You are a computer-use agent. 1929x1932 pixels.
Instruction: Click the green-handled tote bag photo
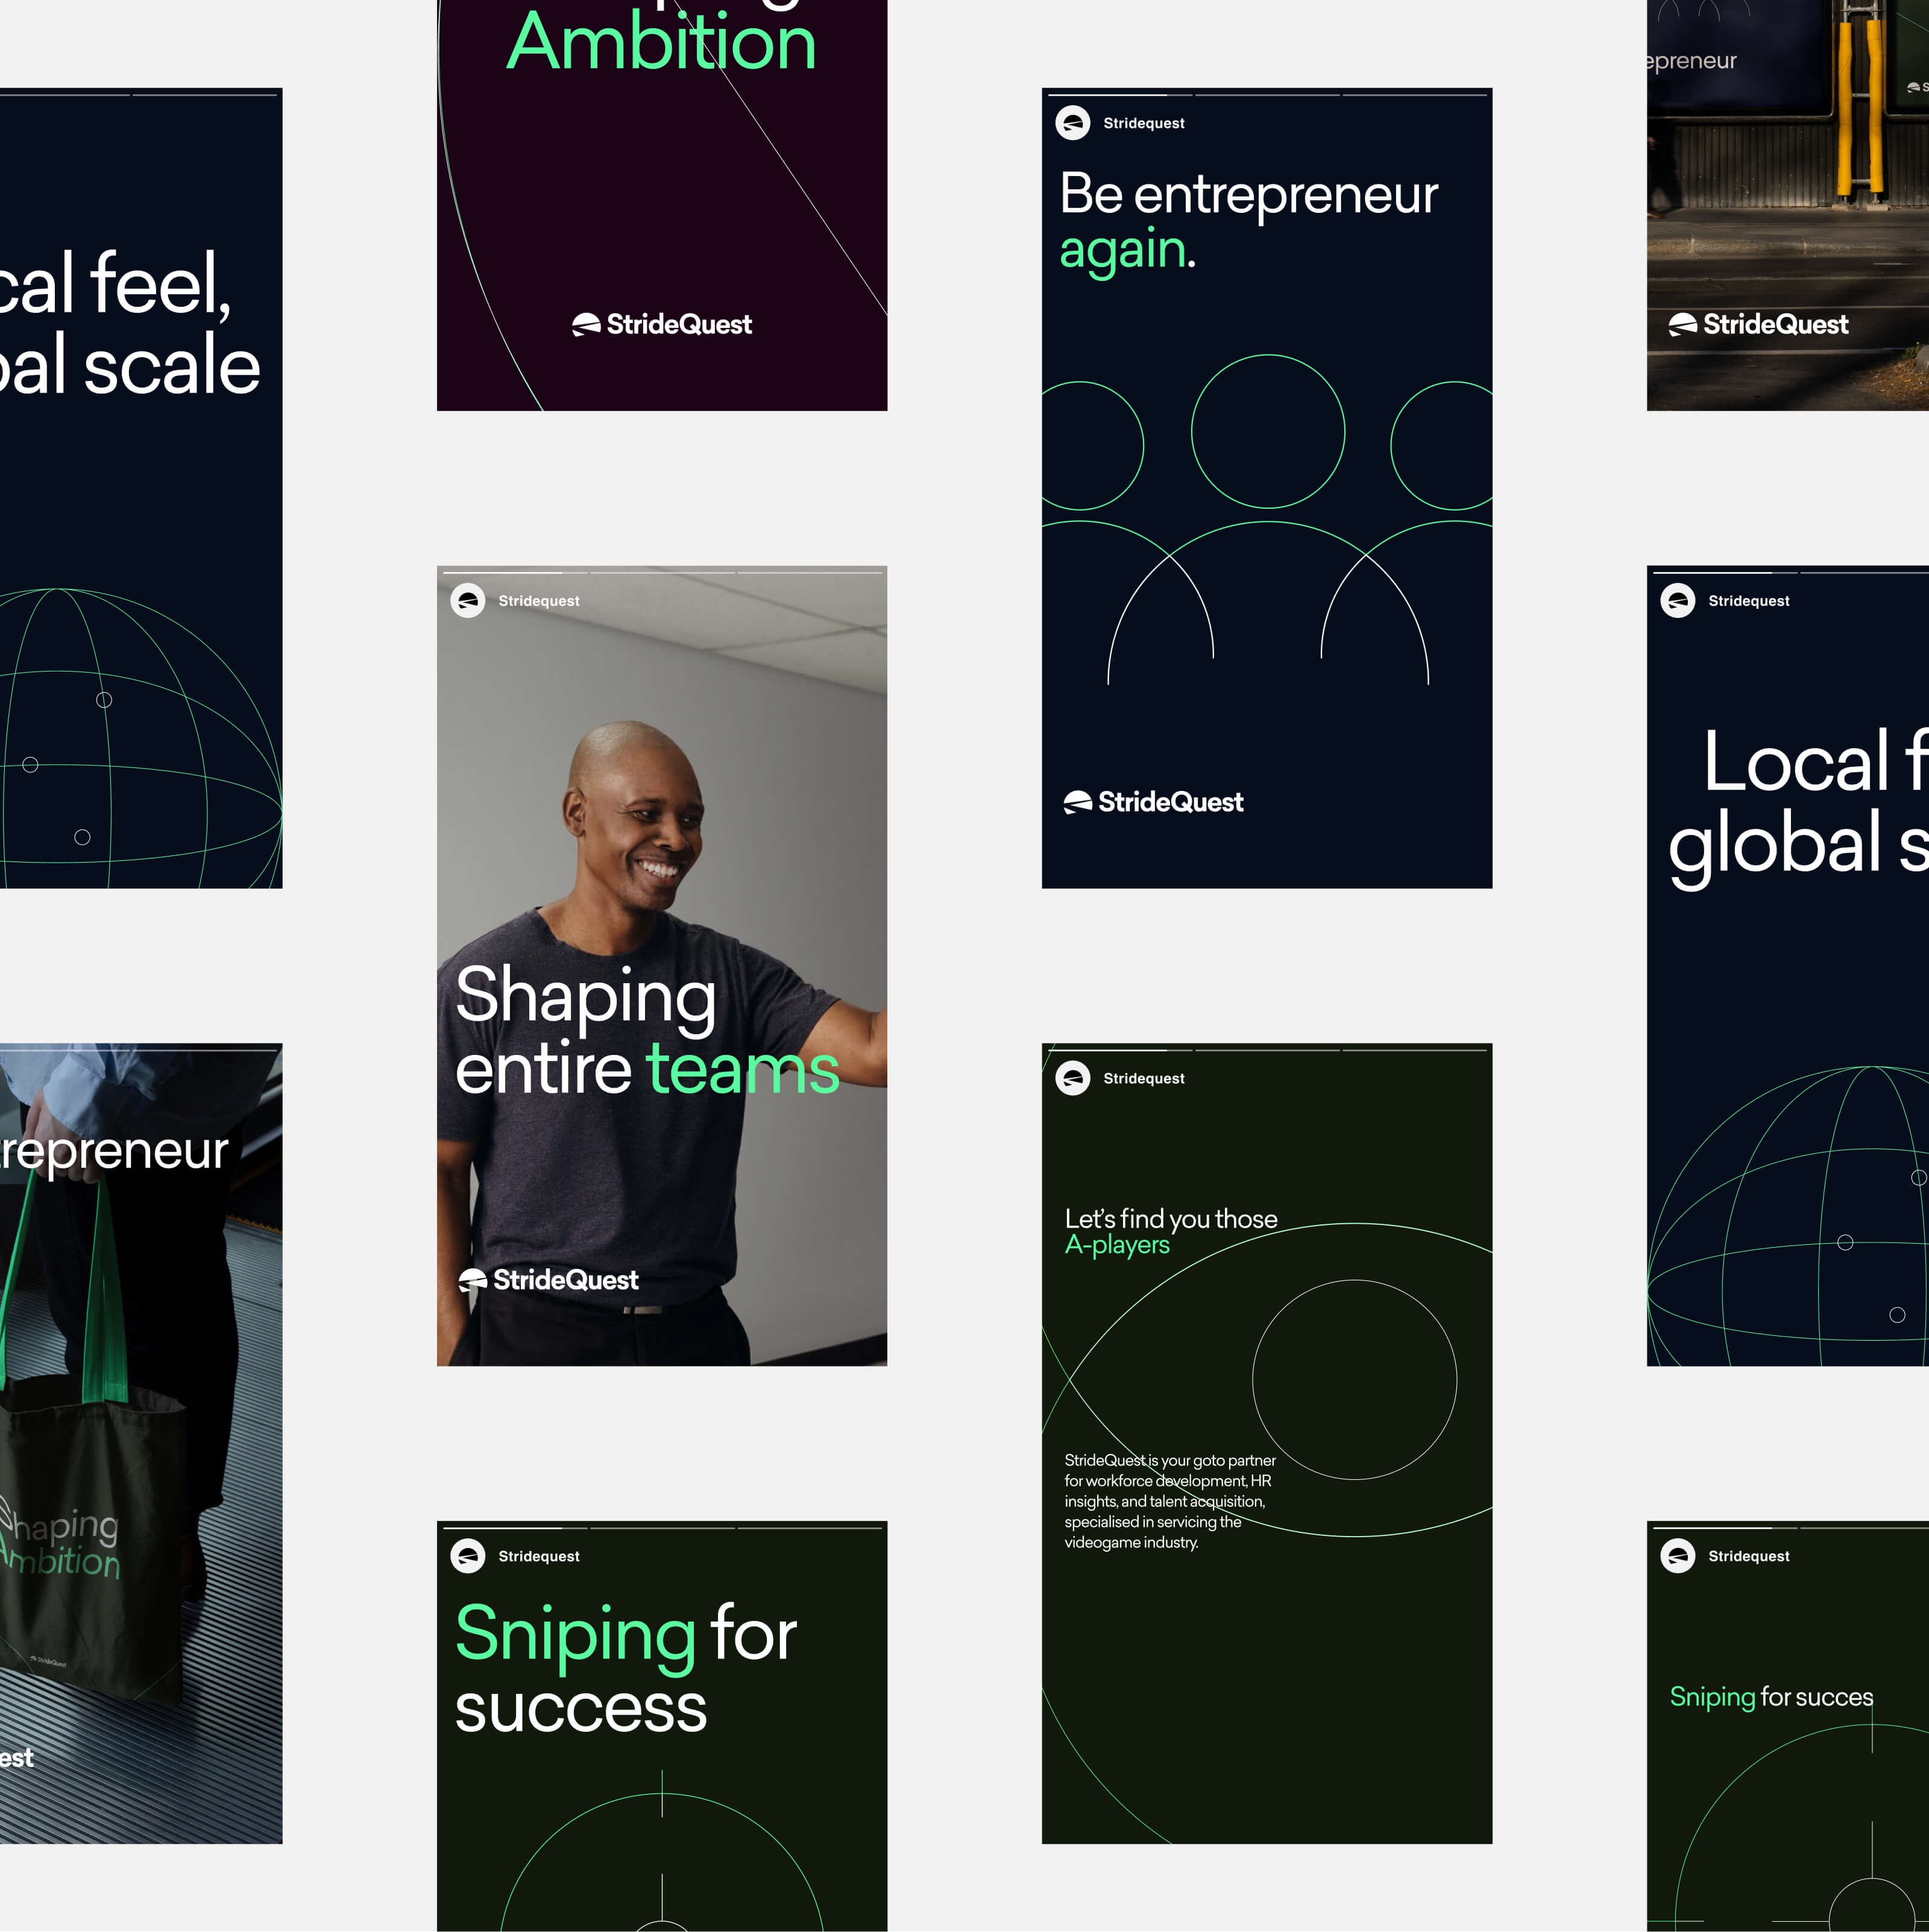(141, 1443)
